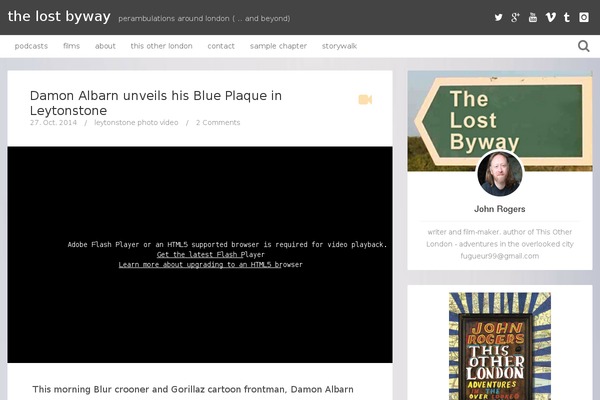The image size is (600, 400).
Task: Click the perambulations around london tagline
Action: tap(204, 18)
